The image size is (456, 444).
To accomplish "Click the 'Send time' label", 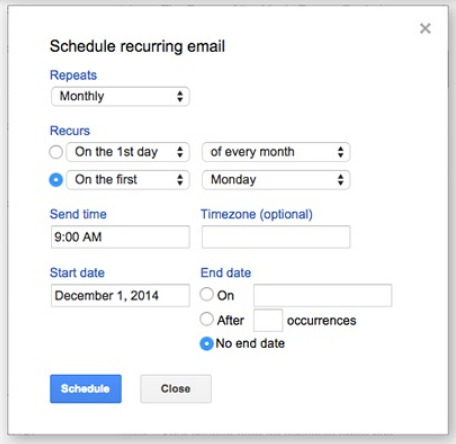I will point(78,214).
